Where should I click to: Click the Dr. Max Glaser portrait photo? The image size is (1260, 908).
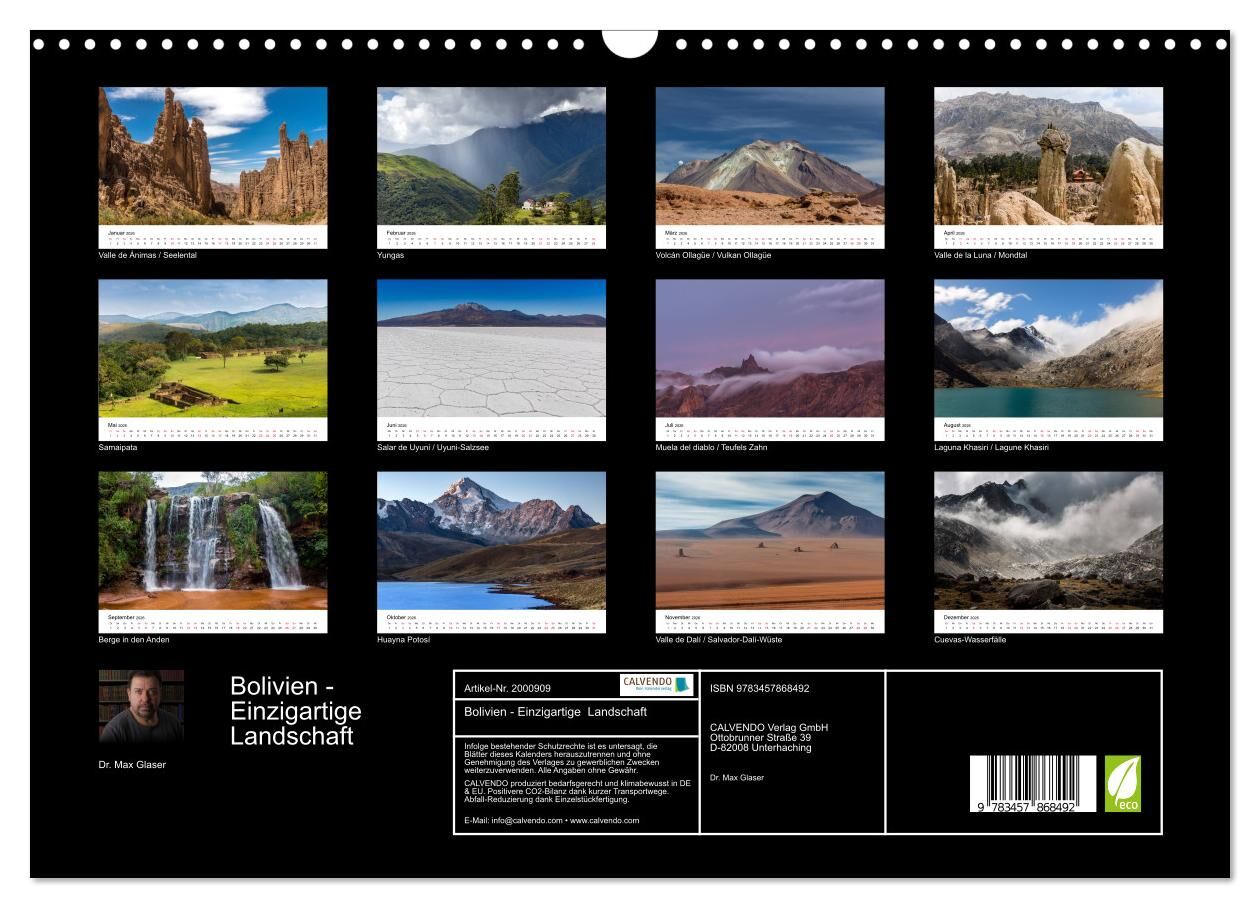click(x=141, y=706)
